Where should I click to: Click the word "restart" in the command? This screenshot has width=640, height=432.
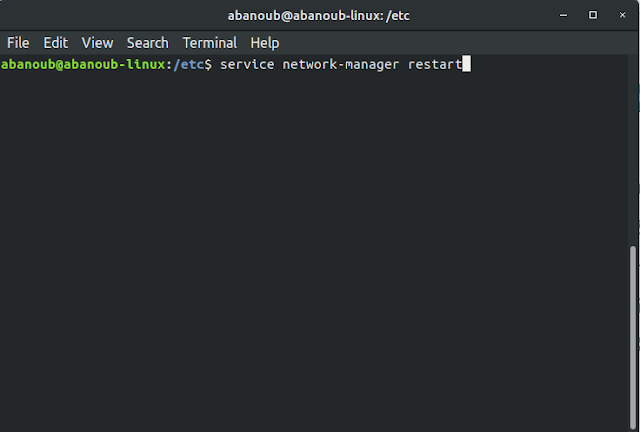point(433,65)
